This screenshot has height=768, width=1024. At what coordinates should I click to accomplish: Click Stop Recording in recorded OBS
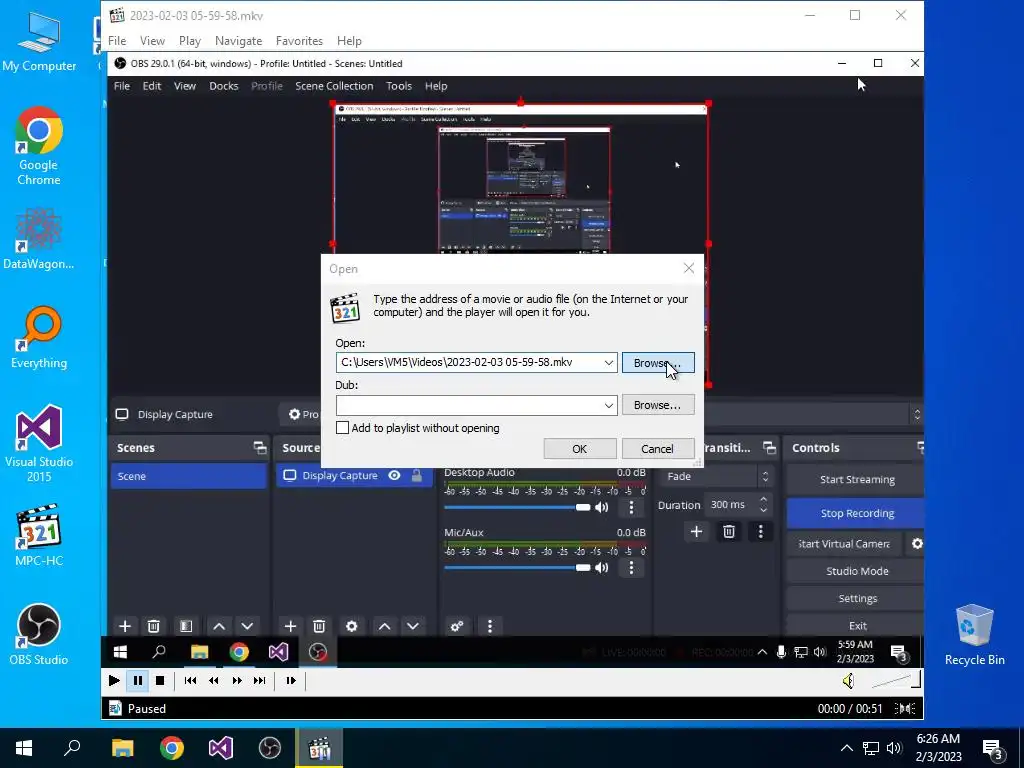pos(856,513)
